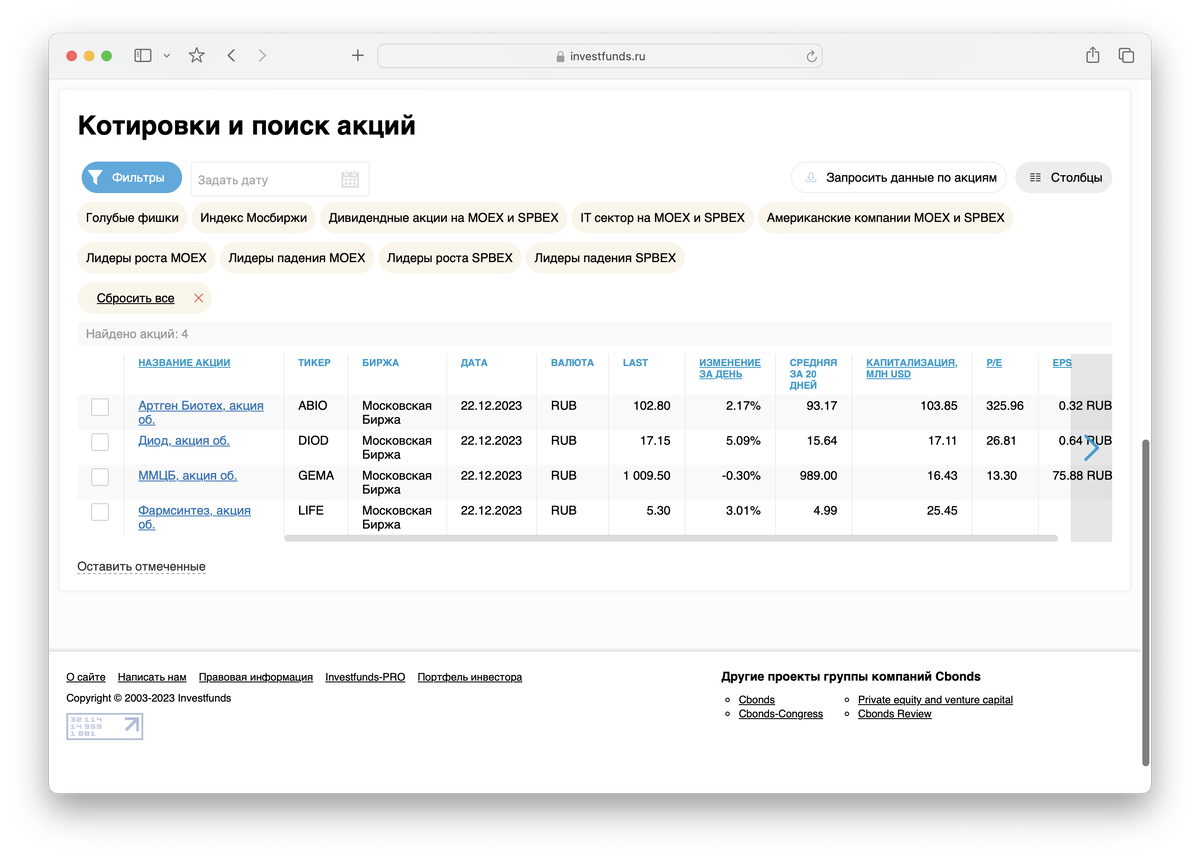The width and height of the screenshot is (1200, 858).
Task: Open Cbonds Review footer link
Action: [x=895, y=714]
